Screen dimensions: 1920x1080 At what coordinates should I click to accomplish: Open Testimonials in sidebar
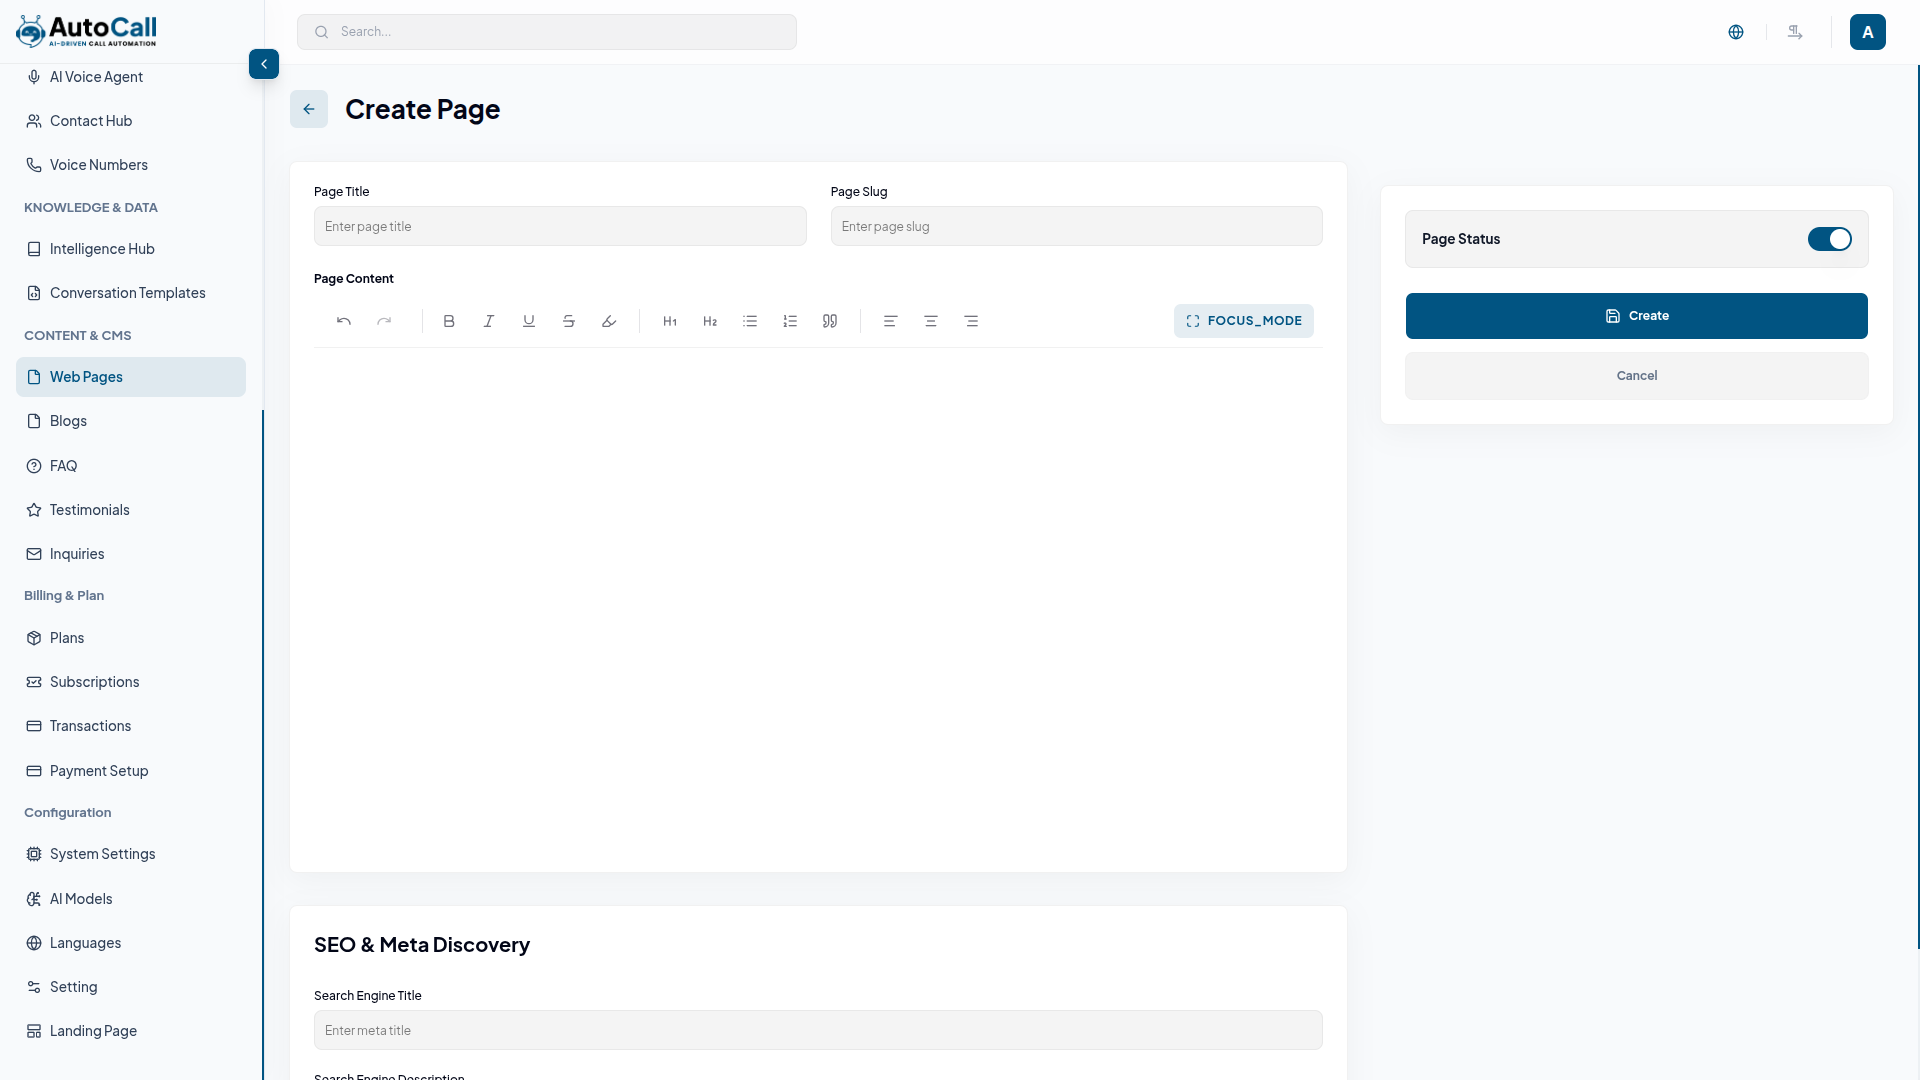[131, 510]
